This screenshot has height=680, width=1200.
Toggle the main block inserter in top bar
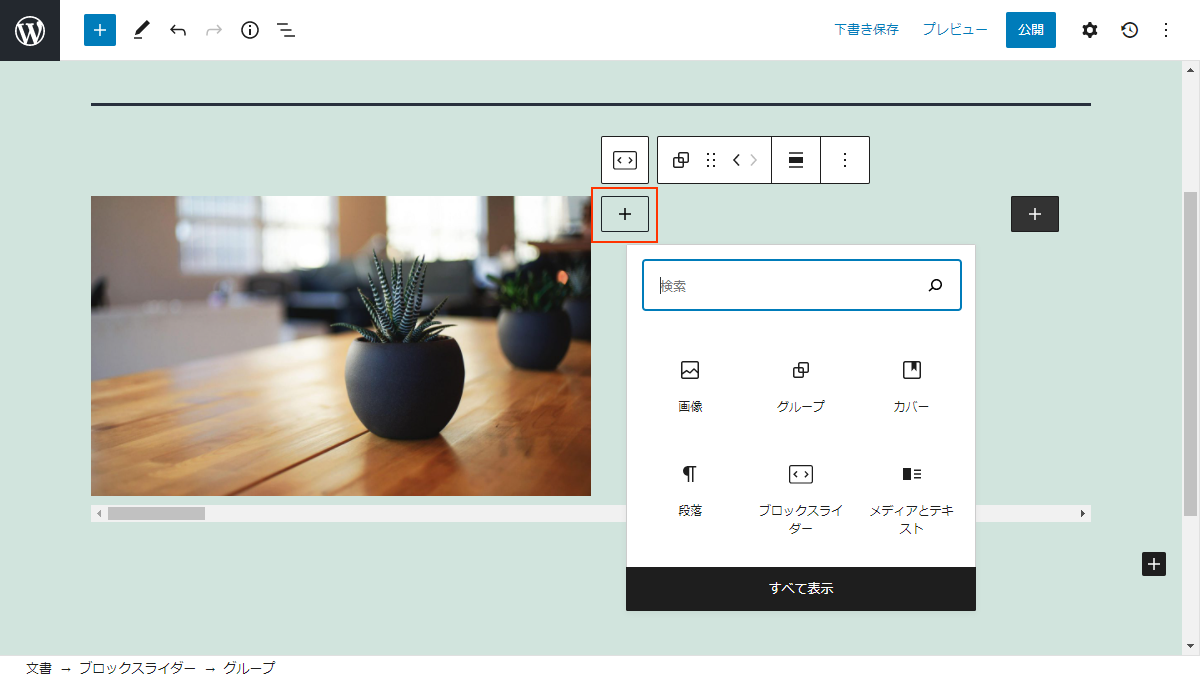[x=100, y=30]
